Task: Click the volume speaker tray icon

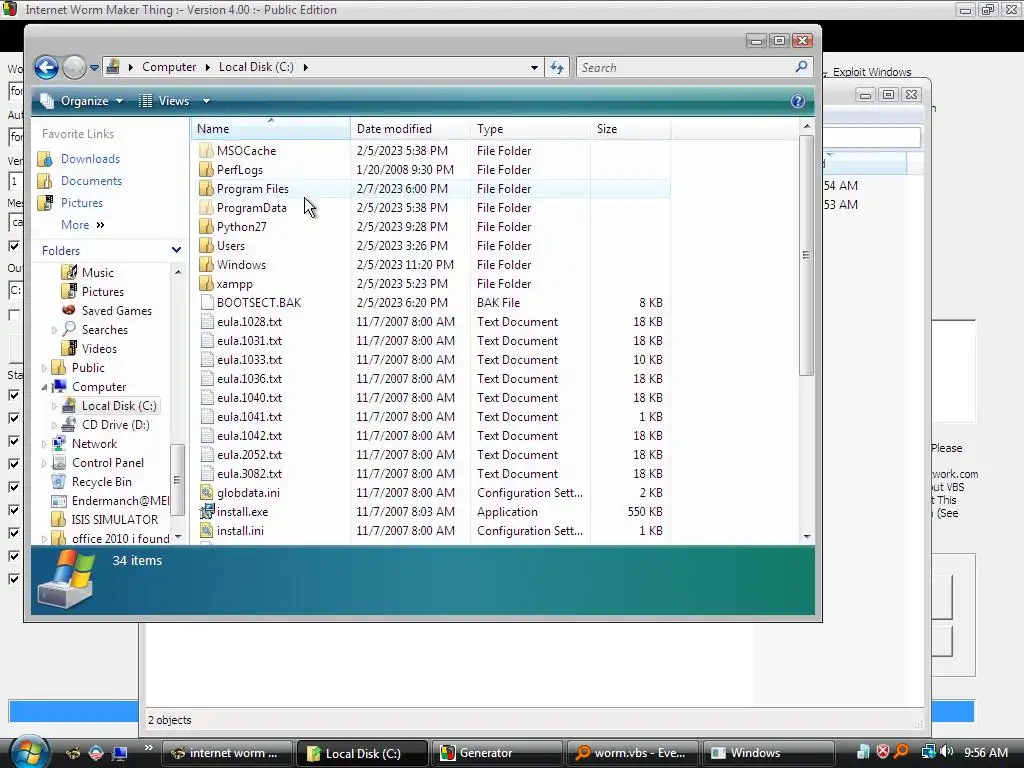Action: pyautogui.click(x=946, y=752)
